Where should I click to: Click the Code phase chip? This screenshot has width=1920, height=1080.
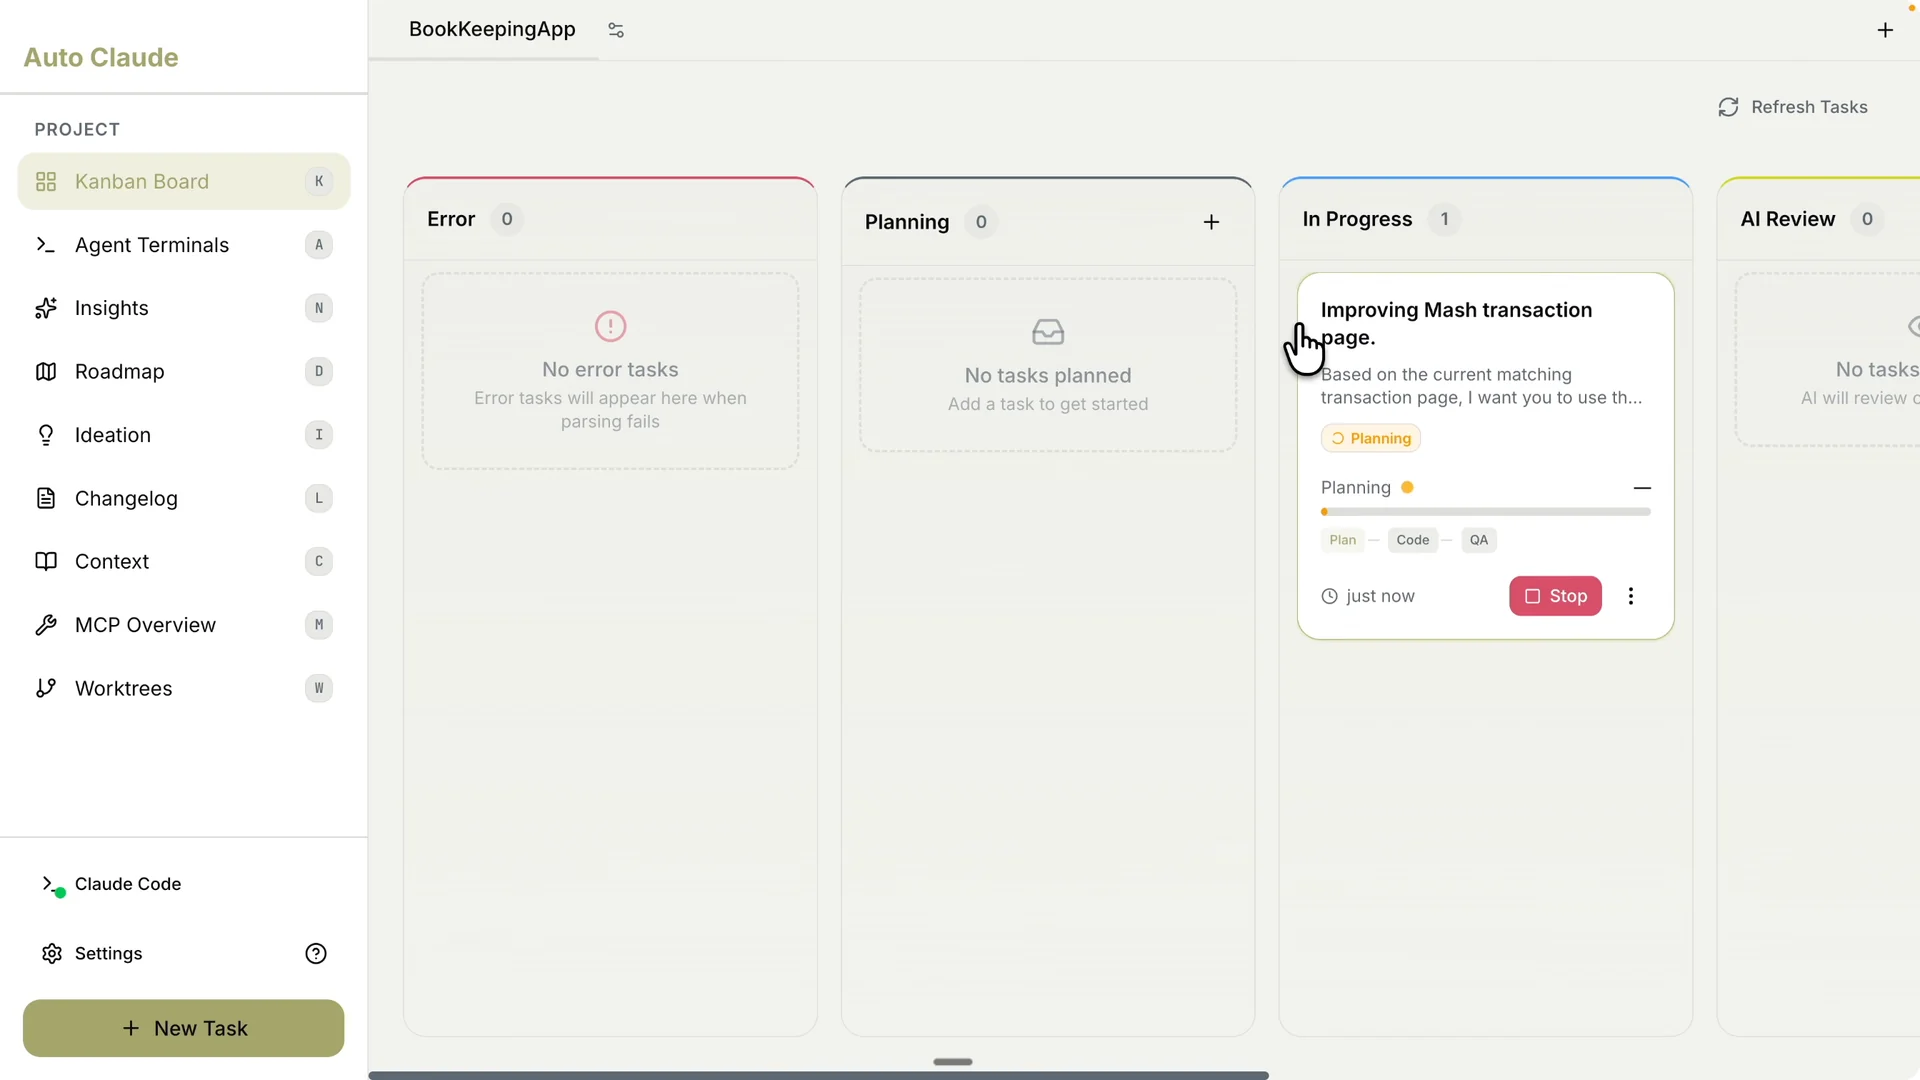pyautogui.click(x=1413, y=540)
